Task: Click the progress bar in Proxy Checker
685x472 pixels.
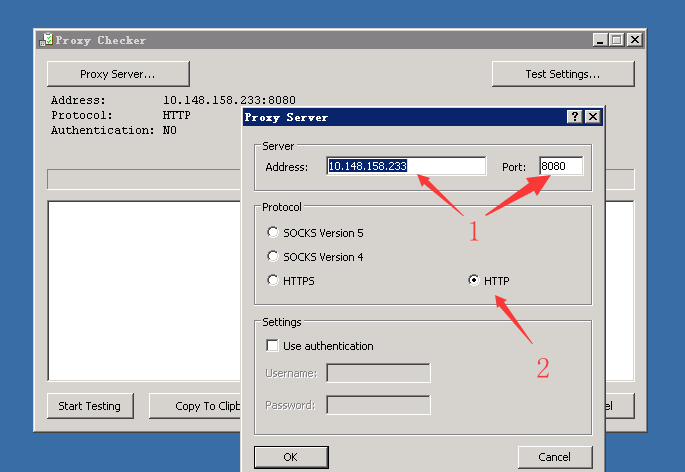Action: (x=144, y=179)
